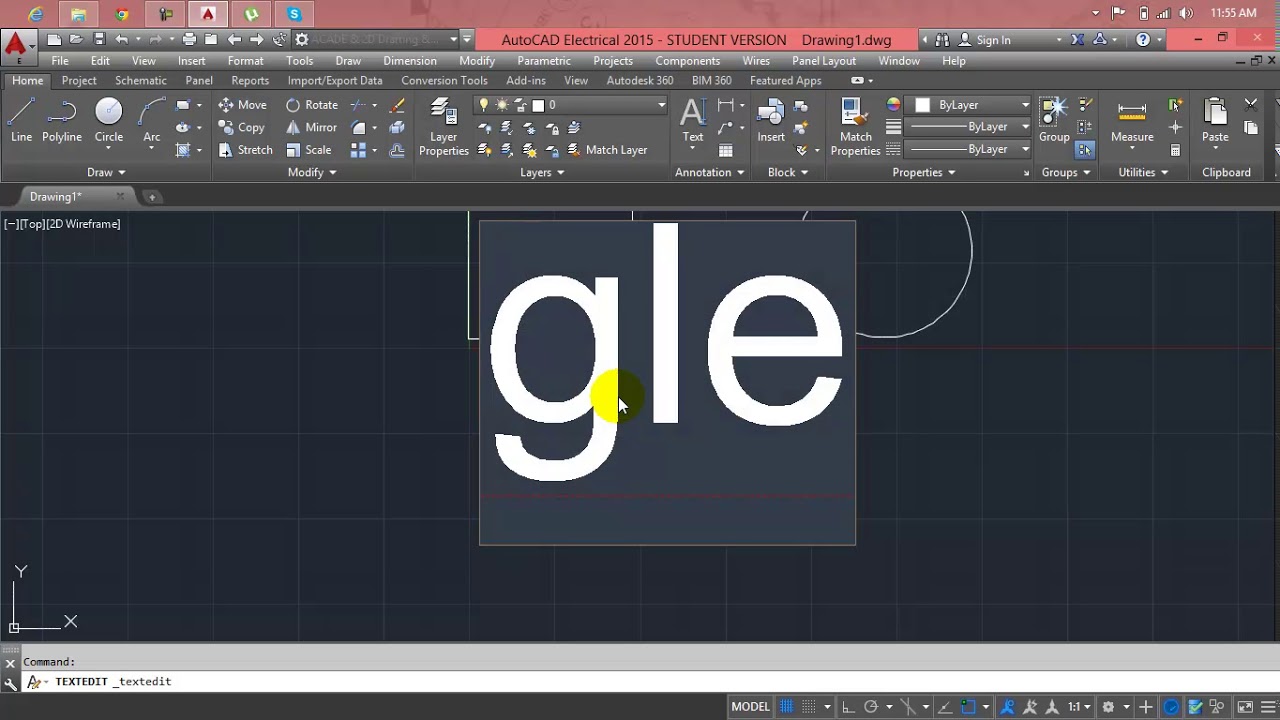This screenshot has width=1280, height=720.
Task: Open the Dimension menu
Action: click(410, 61)
